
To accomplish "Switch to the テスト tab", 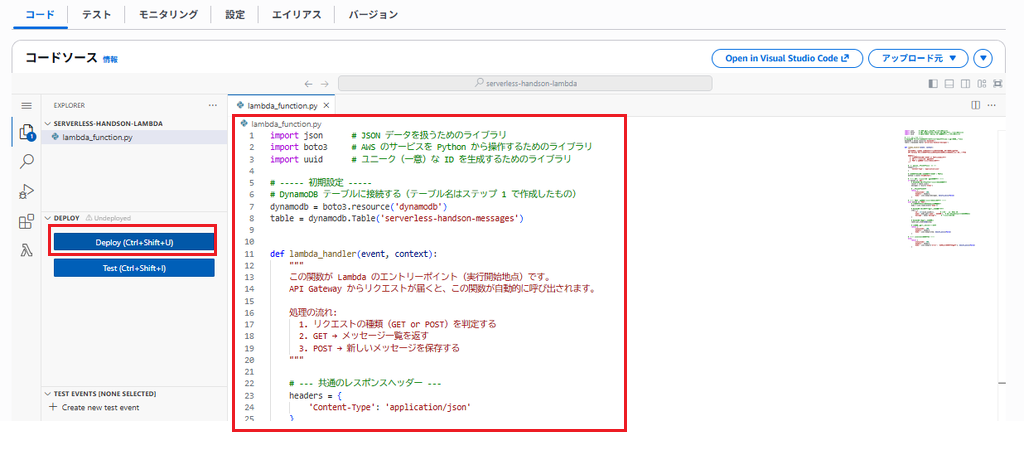I will click(97, 15).
